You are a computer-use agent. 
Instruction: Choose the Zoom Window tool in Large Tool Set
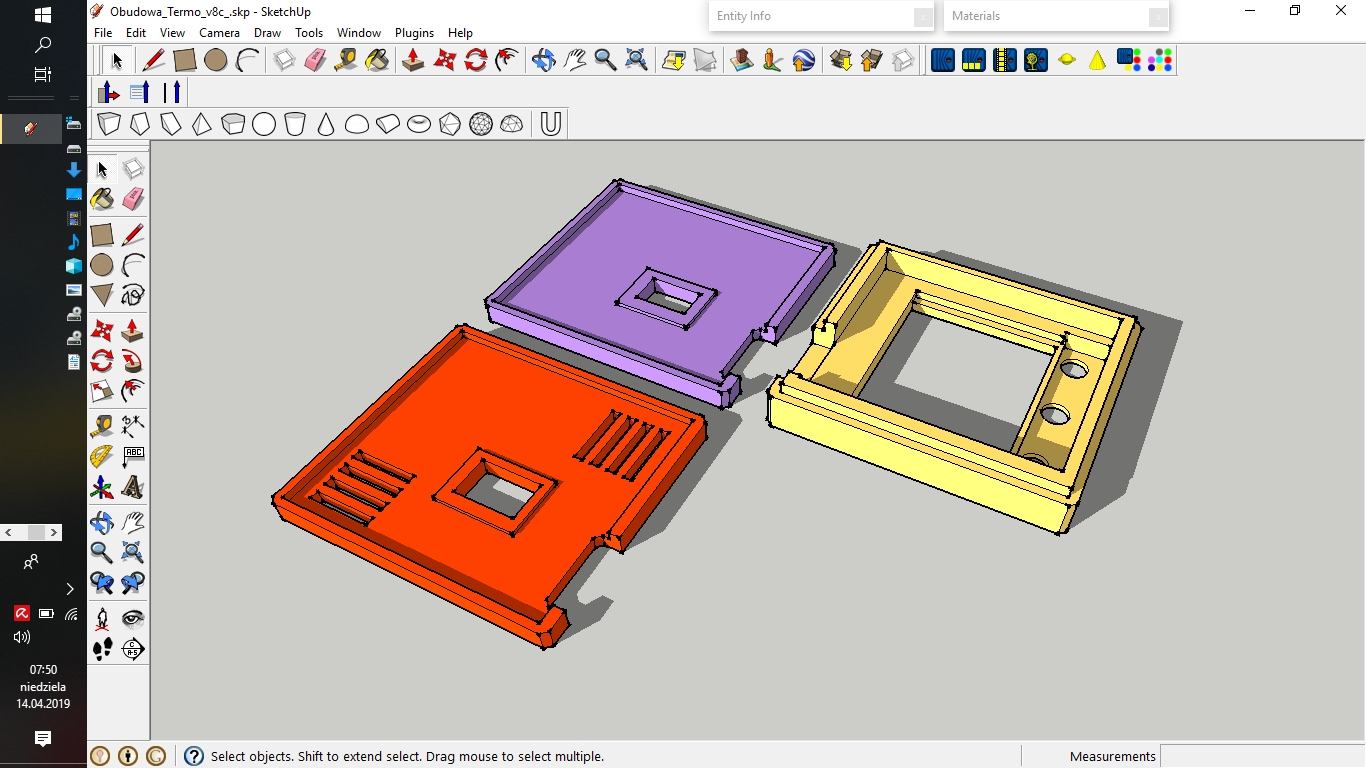133,552
